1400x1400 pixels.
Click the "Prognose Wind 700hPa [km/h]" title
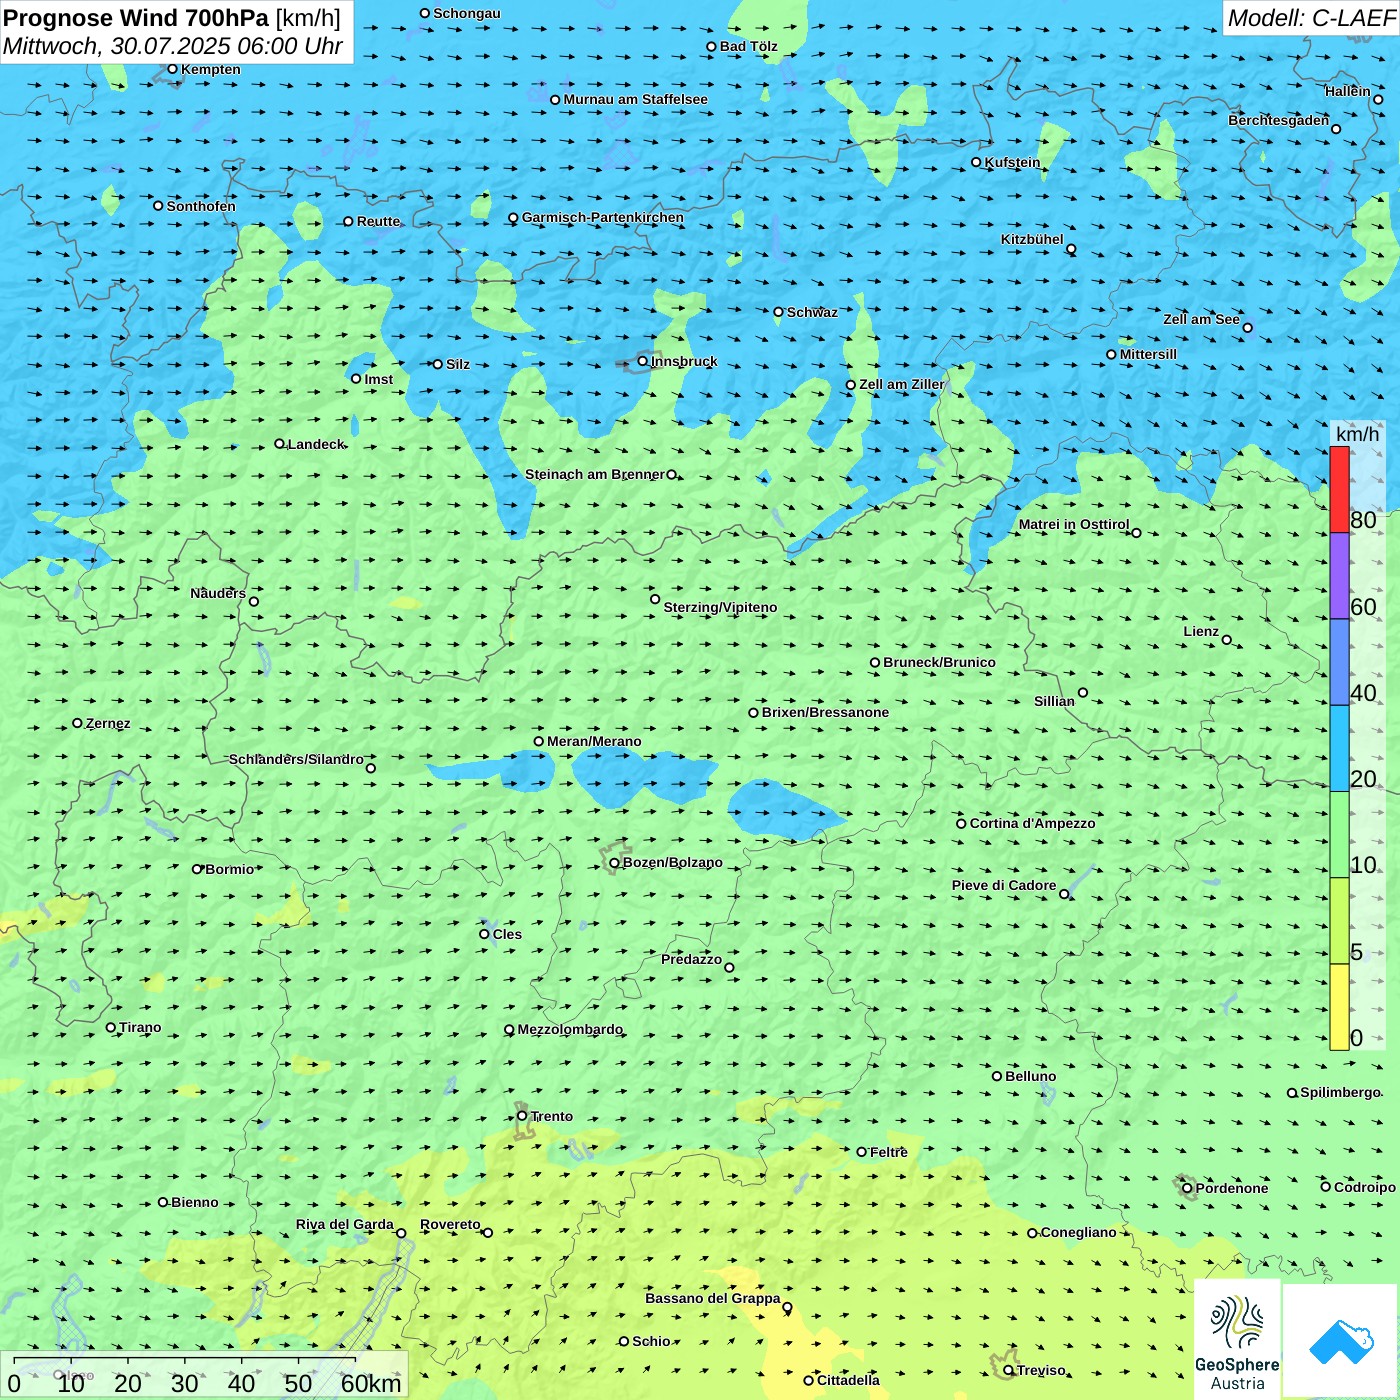(x=172, y=18)
